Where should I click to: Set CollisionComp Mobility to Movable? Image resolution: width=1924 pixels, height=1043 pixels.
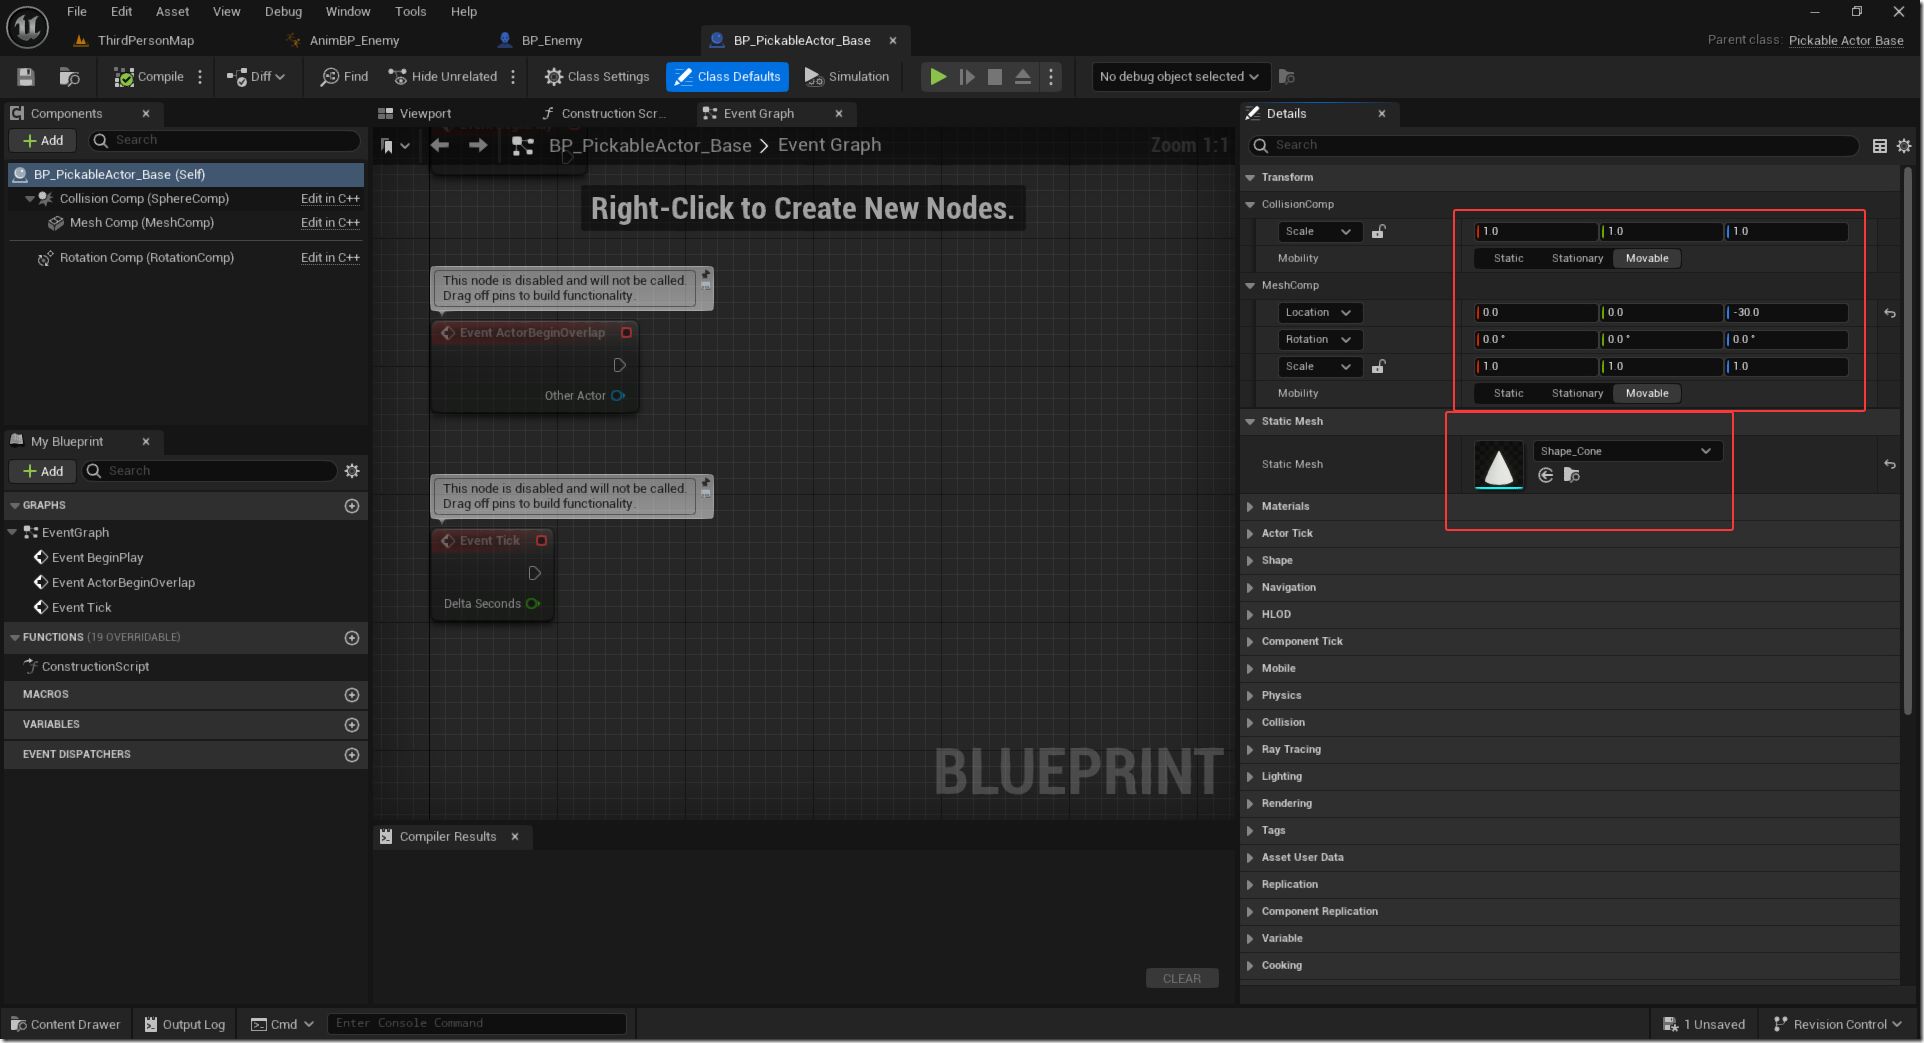(x=1647, y=259)
